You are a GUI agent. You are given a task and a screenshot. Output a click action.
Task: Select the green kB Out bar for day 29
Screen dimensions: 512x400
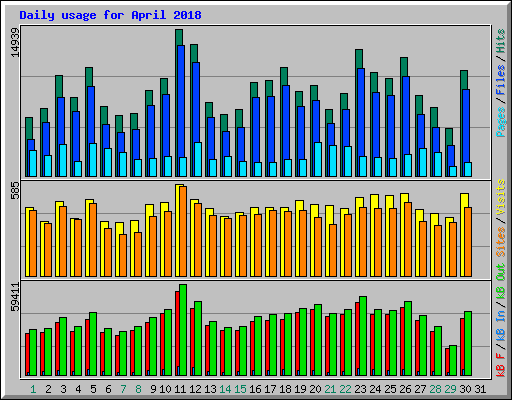coord(453,361)
